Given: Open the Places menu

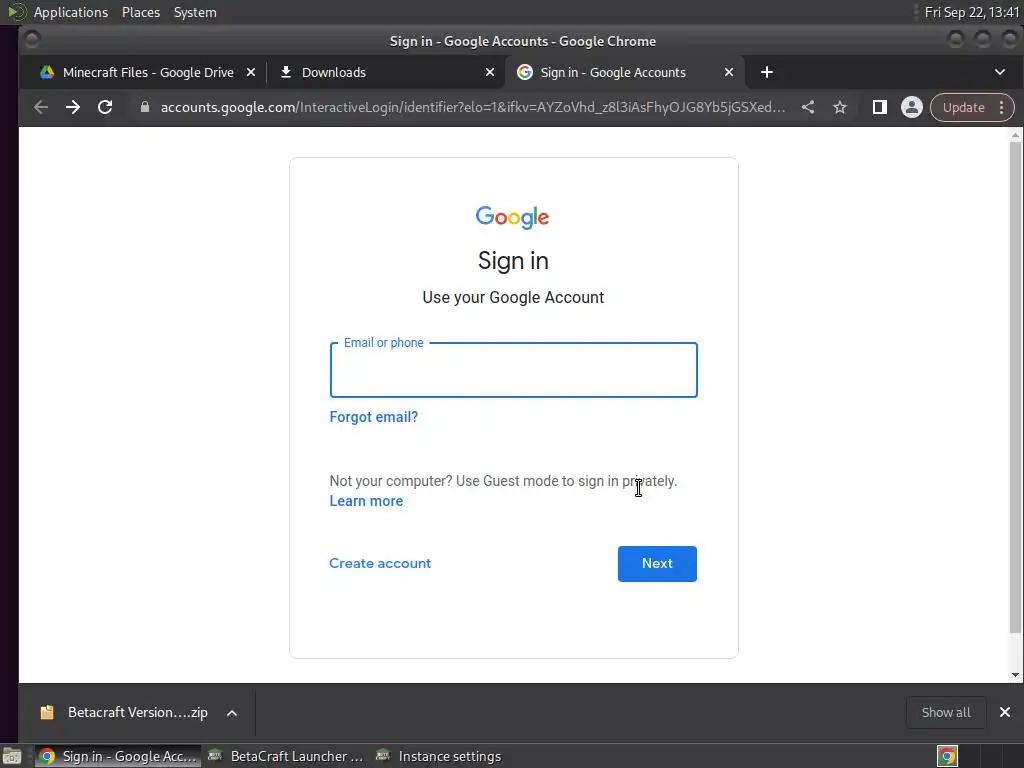Looking at the screenshot, I should [x=140, y=12].
